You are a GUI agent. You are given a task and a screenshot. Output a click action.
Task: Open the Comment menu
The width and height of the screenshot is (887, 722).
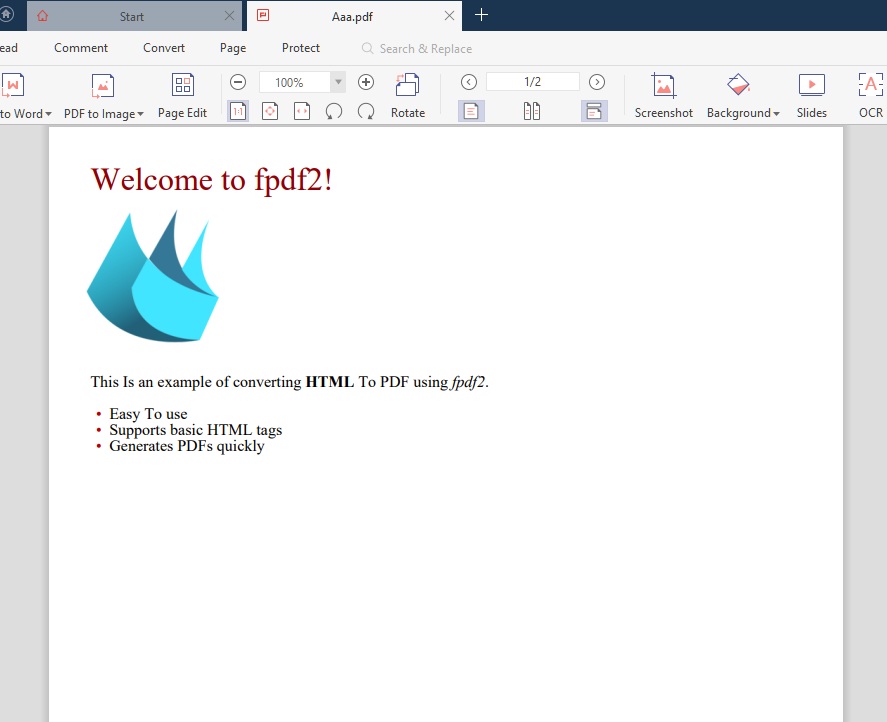coord(81,48)
